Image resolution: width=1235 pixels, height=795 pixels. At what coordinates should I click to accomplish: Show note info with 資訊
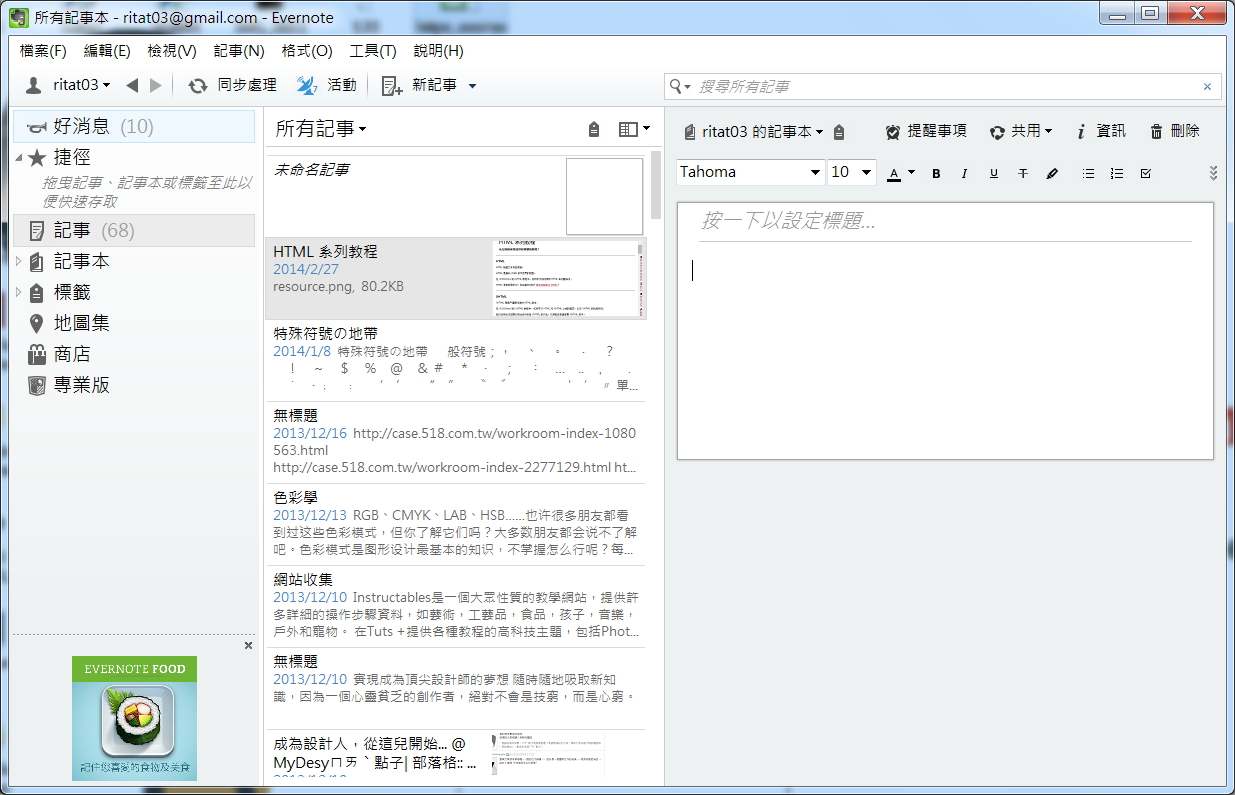pos(1101,131)
